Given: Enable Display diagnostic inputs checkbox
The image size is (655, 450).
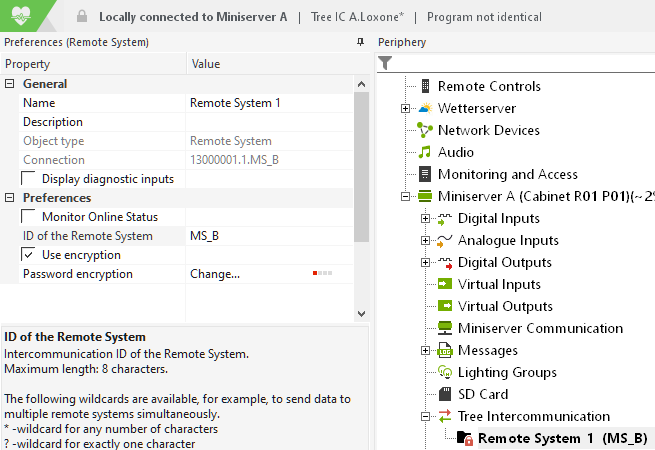Looking at the screenshot, I should point(29,179).
